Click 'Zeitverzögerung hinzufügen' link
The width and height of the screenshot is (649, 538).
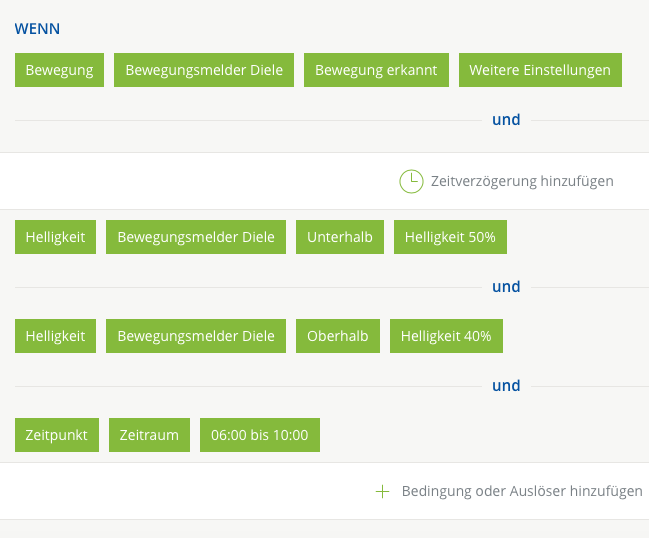coord(521,181)
